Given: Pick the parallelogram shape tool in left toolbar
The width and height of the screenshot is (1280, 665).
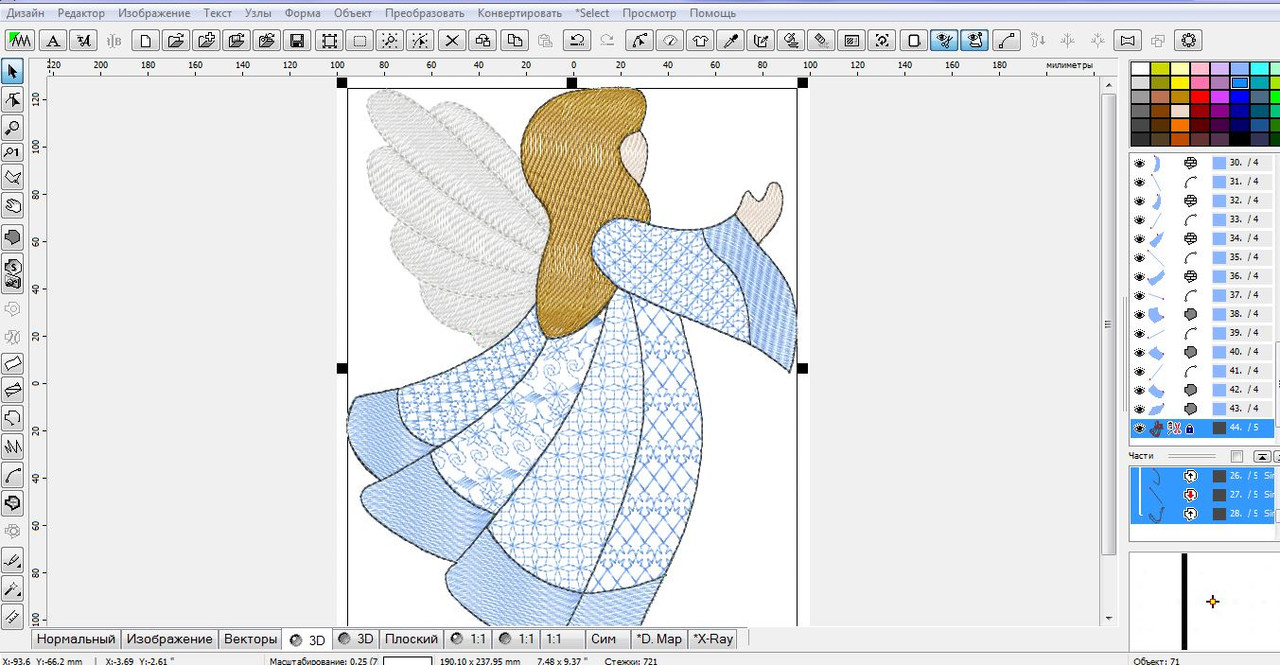Looking at the screenshot, I should (x=13, y=362).
